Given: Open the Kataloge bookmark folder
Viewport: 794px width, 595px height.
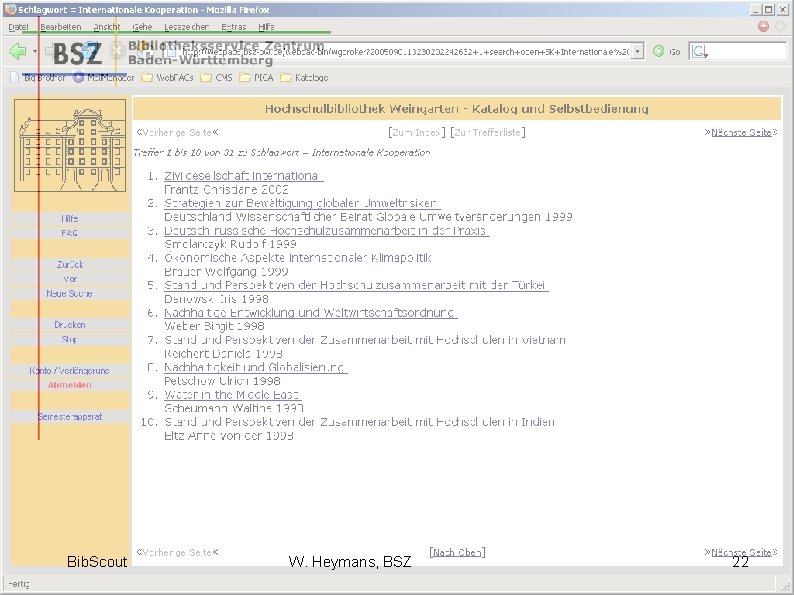Looking at the screenshot, I should click(304, 77).
